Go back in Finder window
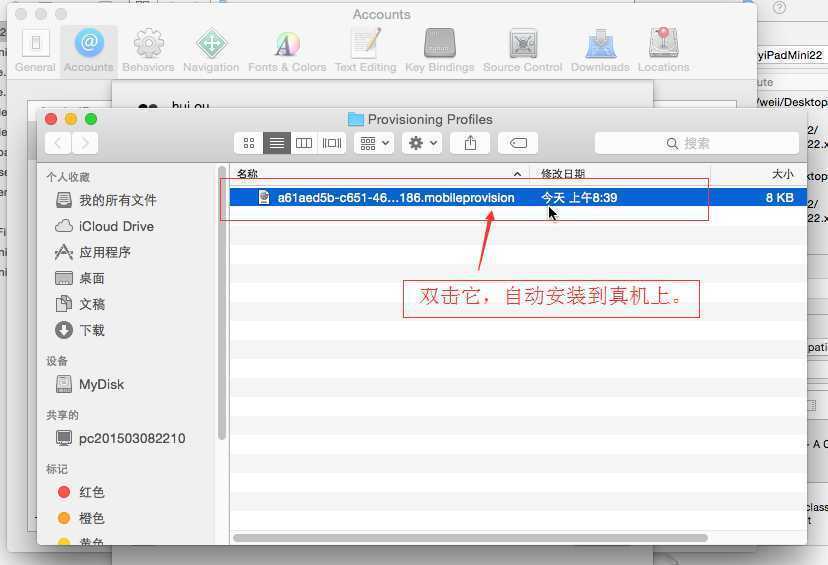 click(x=58, y=143)
